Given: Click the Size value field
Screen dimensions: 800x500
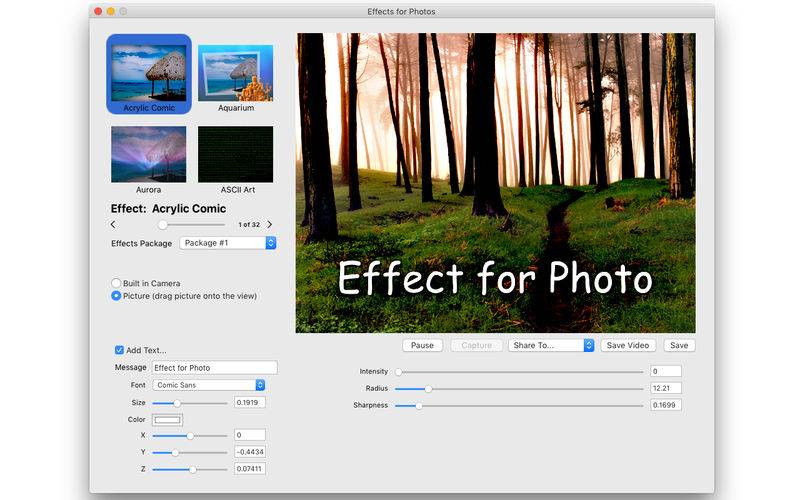Looking at the screenshot, I should tap(249, 403).
